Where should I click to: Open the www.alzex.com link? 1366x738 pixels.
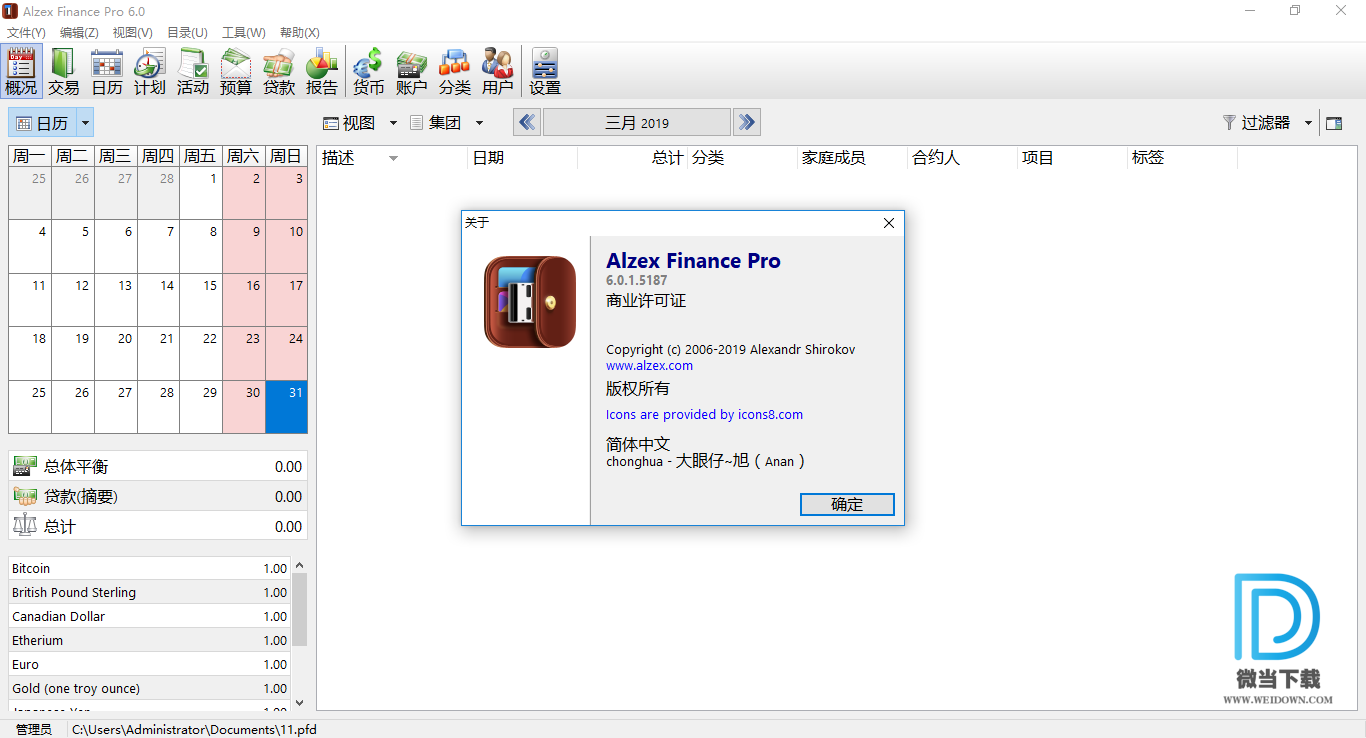click(649, 366)
